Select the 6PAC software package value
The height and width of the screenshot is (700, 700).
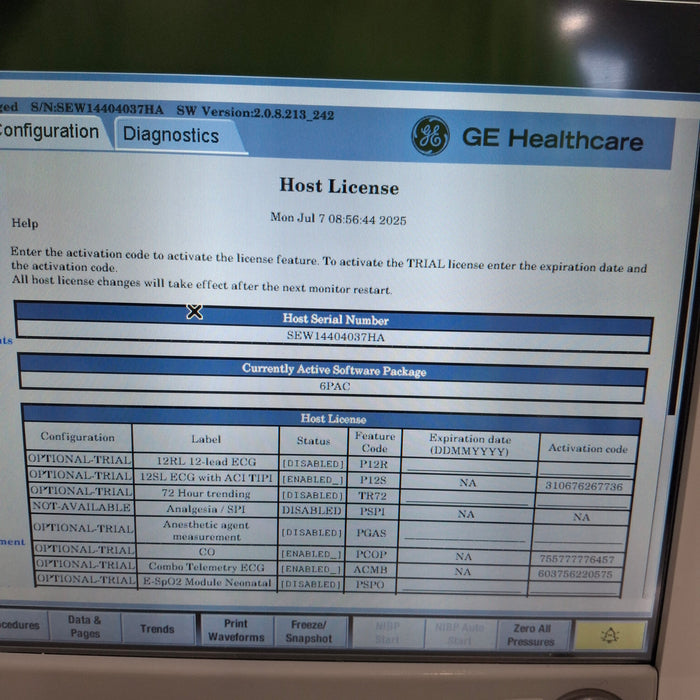click(334, 386)
